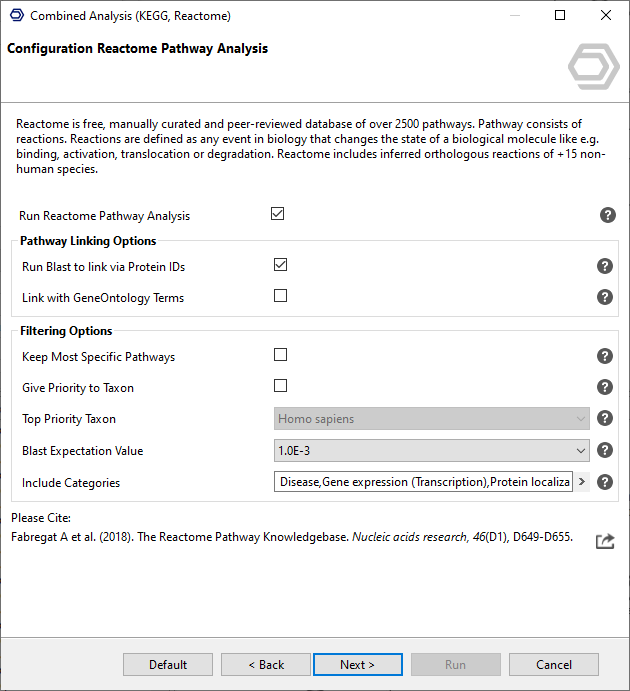Screen dimensions: 630x691
Task: Reset settings with Default button
Action: point(168,665)
